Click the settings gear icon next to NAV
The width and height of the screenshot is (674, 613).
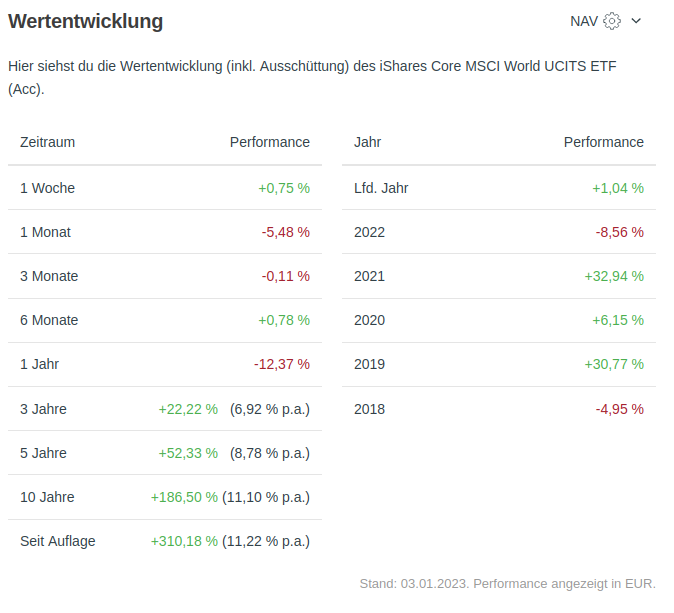click(x=612, y=21)
